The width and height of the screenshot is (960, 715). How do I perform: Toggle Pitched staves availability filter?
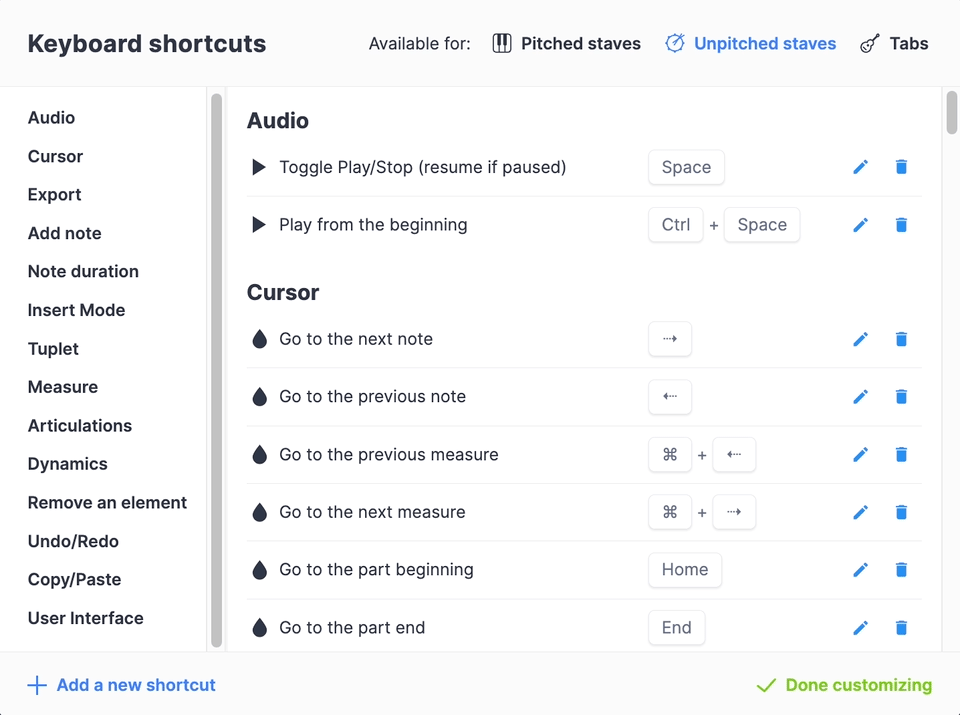coord(566,43)
